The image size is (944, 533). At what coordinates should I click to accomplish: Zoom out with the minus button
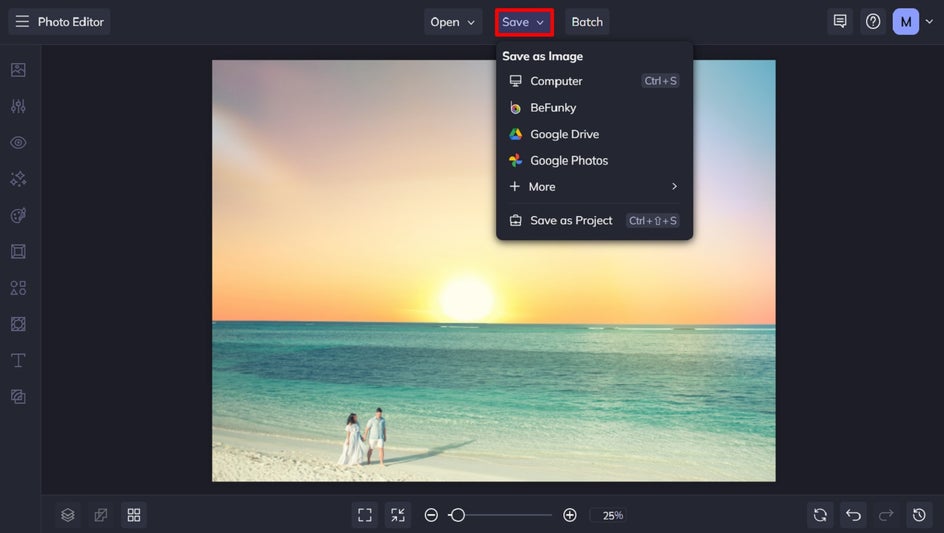(431, 515)
